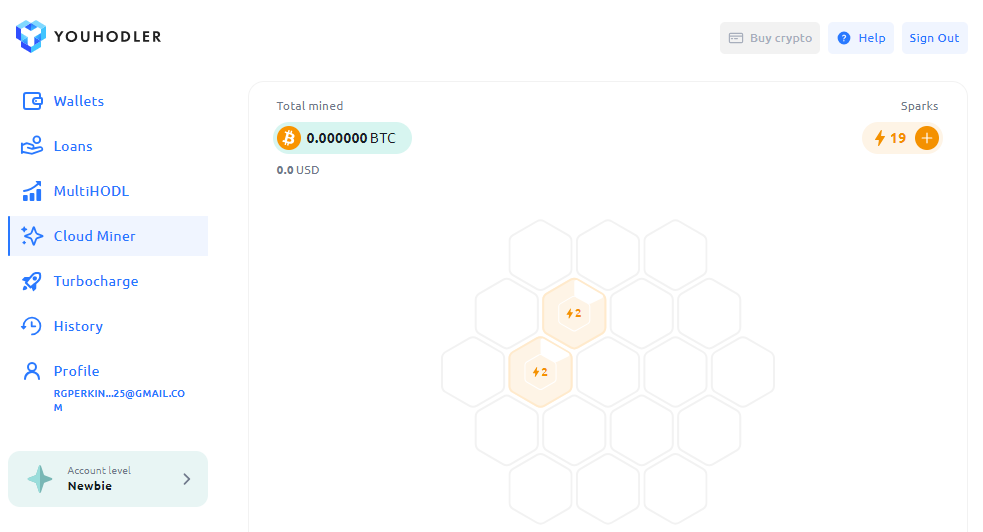Select the Turbocharge rocket icon
The height and width of the screenshot is (532, 983).
pyautogui.click(x=32, y=281)
